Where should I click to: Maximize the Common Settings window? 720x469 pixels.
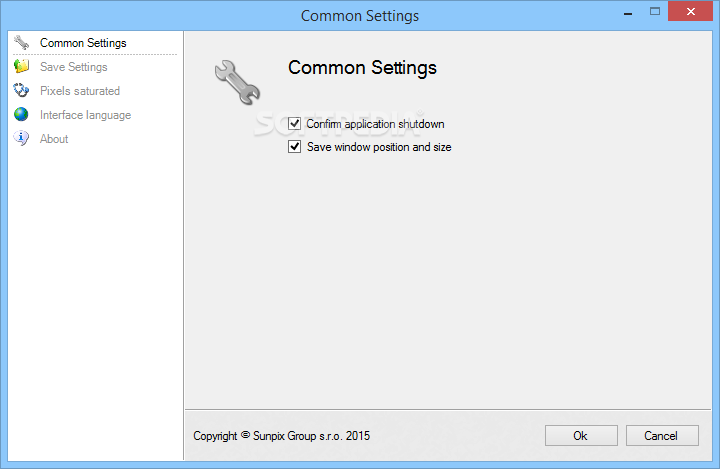653,11
